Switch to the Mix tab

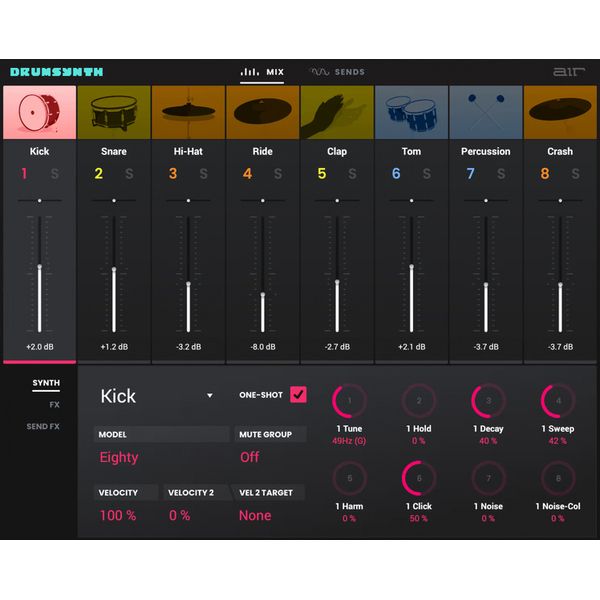click(x=262, y=72)
